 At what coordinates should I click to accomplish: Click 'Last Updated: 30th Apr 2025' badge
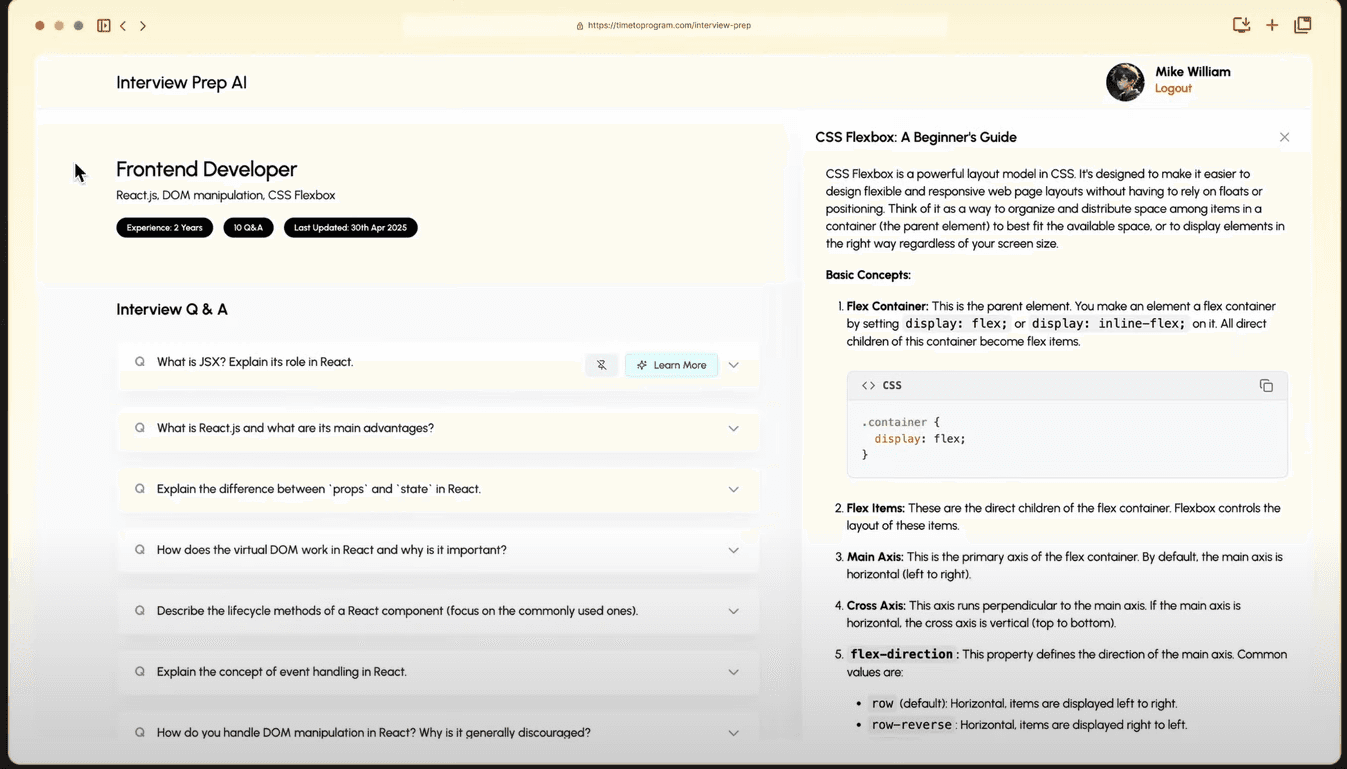(350, 228)
